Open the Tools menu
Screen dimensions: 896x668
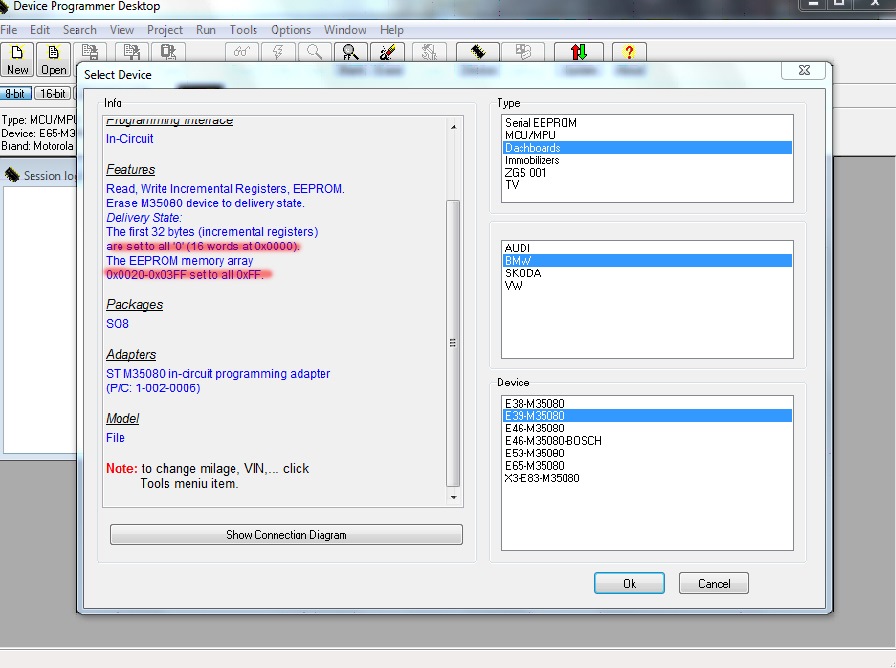pyautogui.click(x=243, y=30)
